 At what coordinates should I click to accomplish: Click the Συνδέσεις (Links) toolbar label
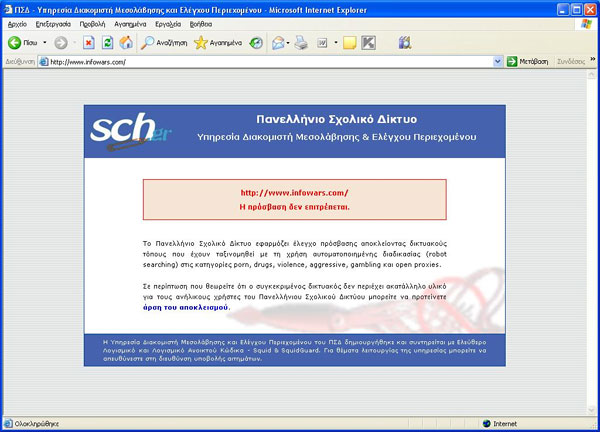click(x=571, y=62)
